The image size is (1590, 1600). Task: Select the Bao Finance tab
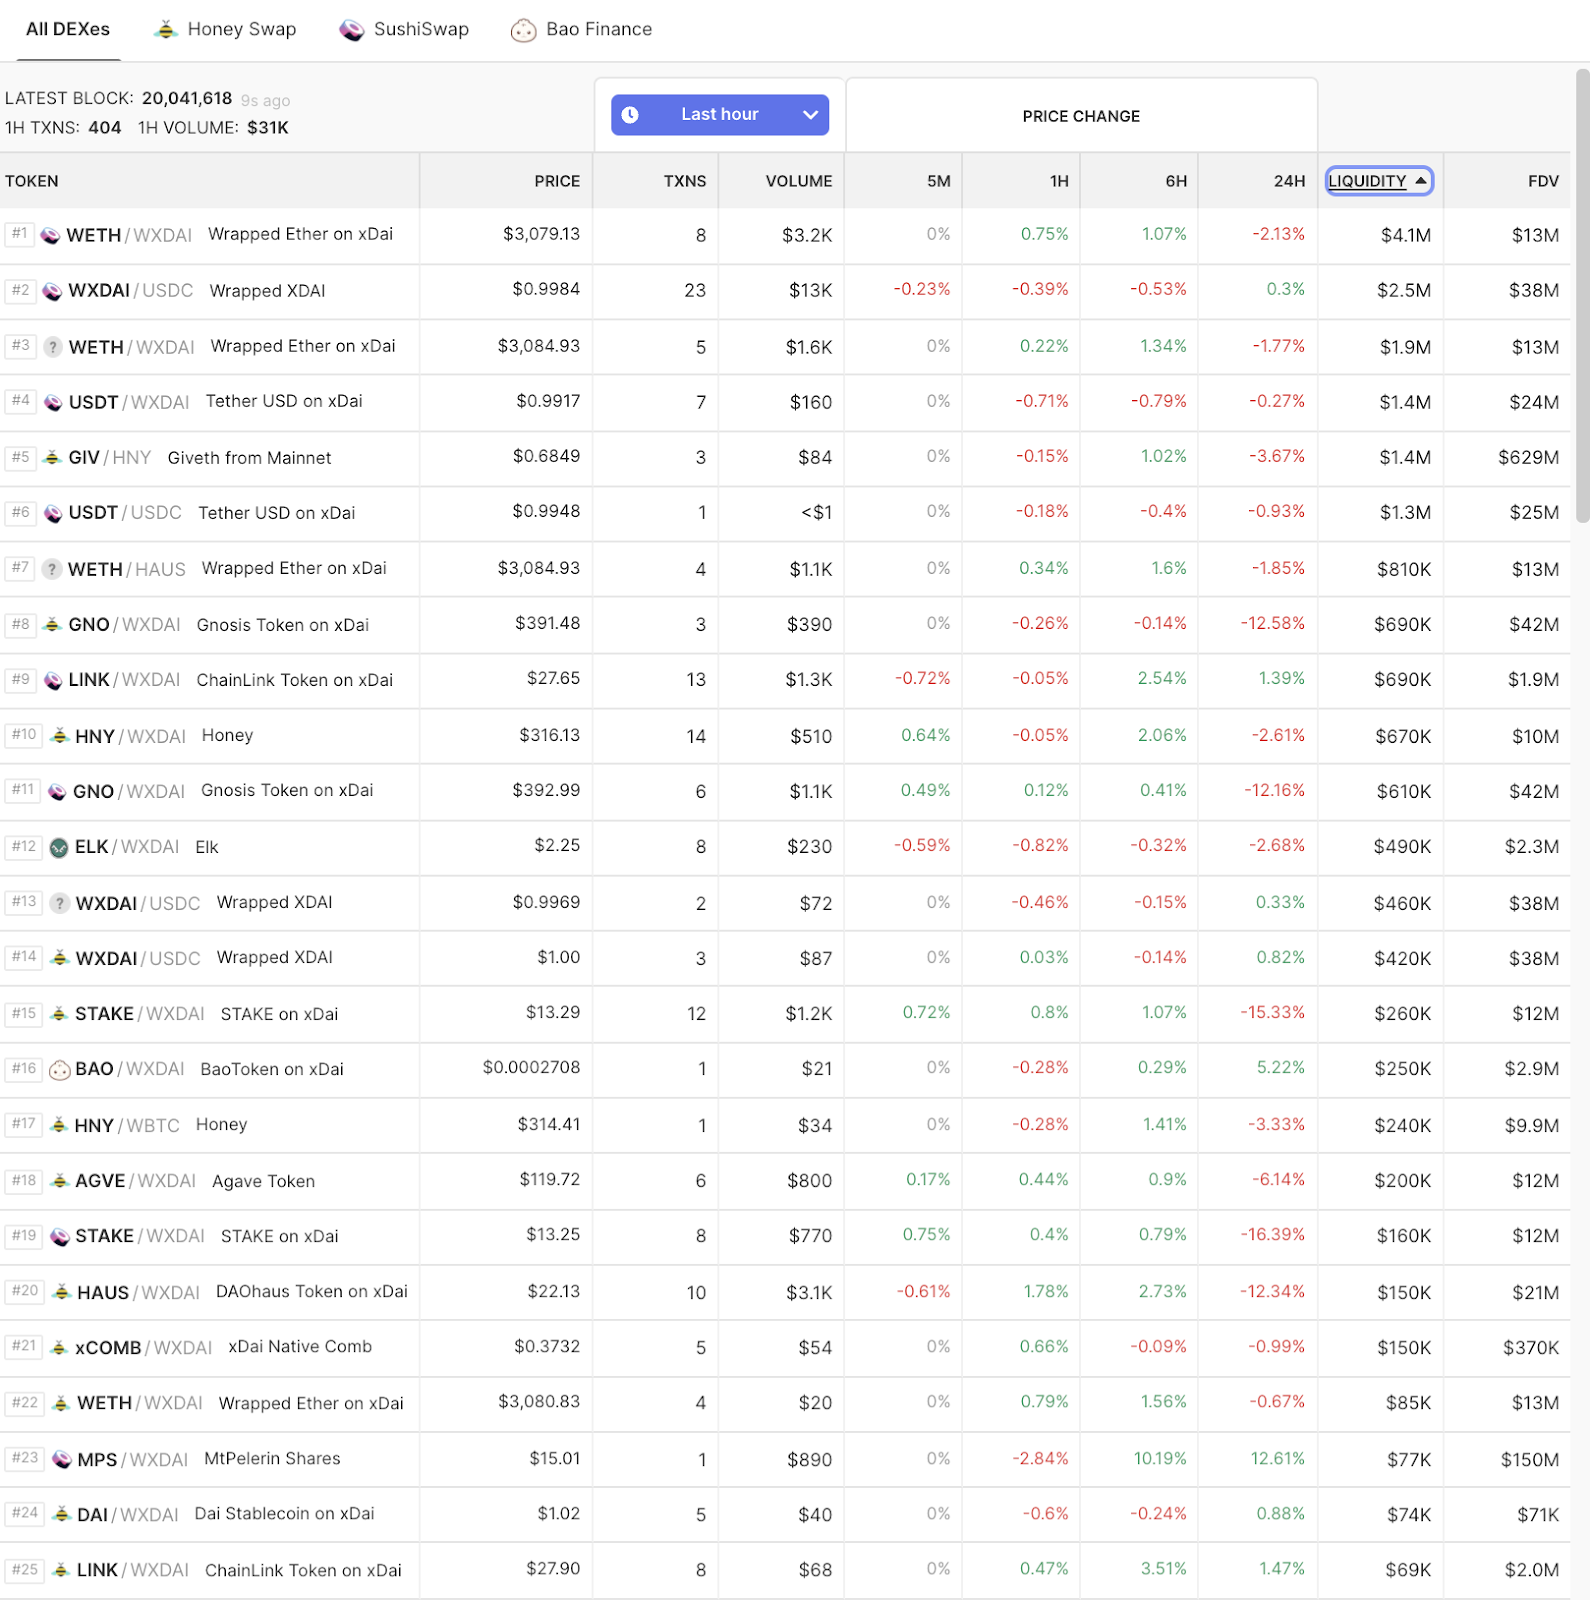click(x=582, y=30)
